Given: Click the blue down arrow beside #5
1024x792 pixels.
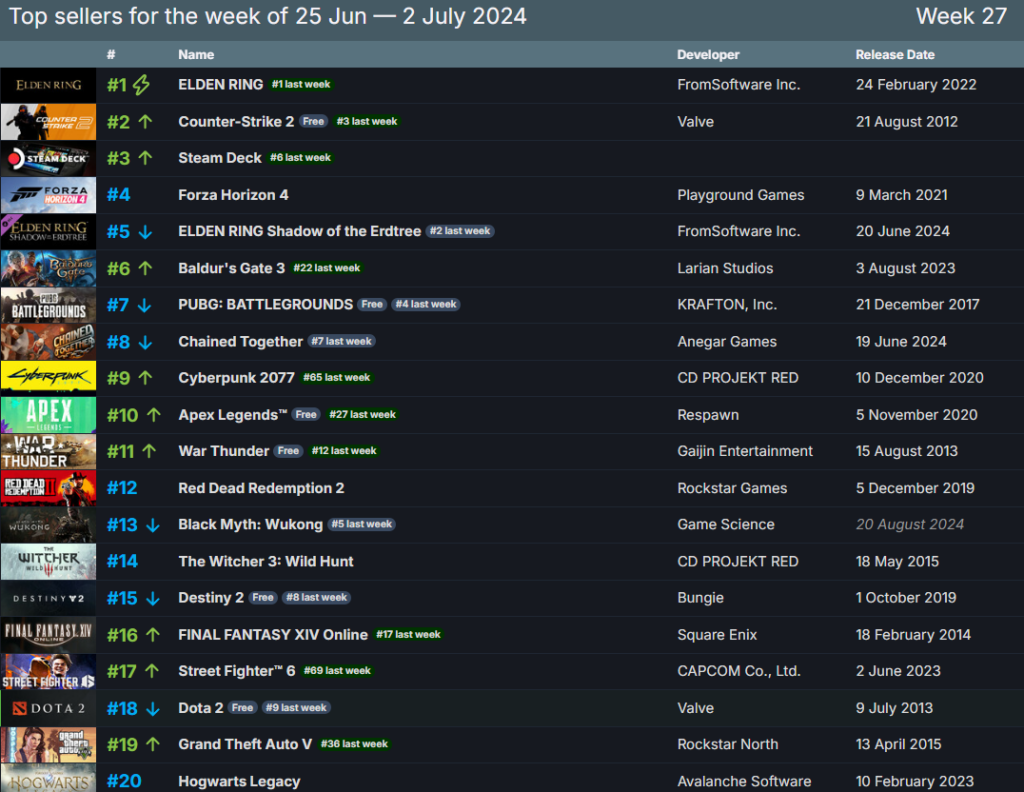Looking at the screenshot, I should (x=145, y=232).
